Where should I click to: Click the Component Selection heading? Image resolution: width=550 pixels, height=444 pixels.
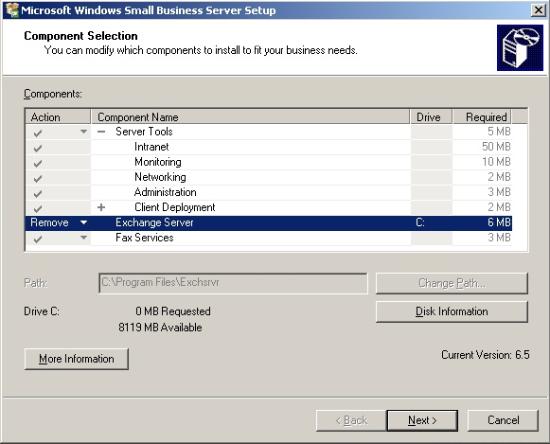(81, 36)
